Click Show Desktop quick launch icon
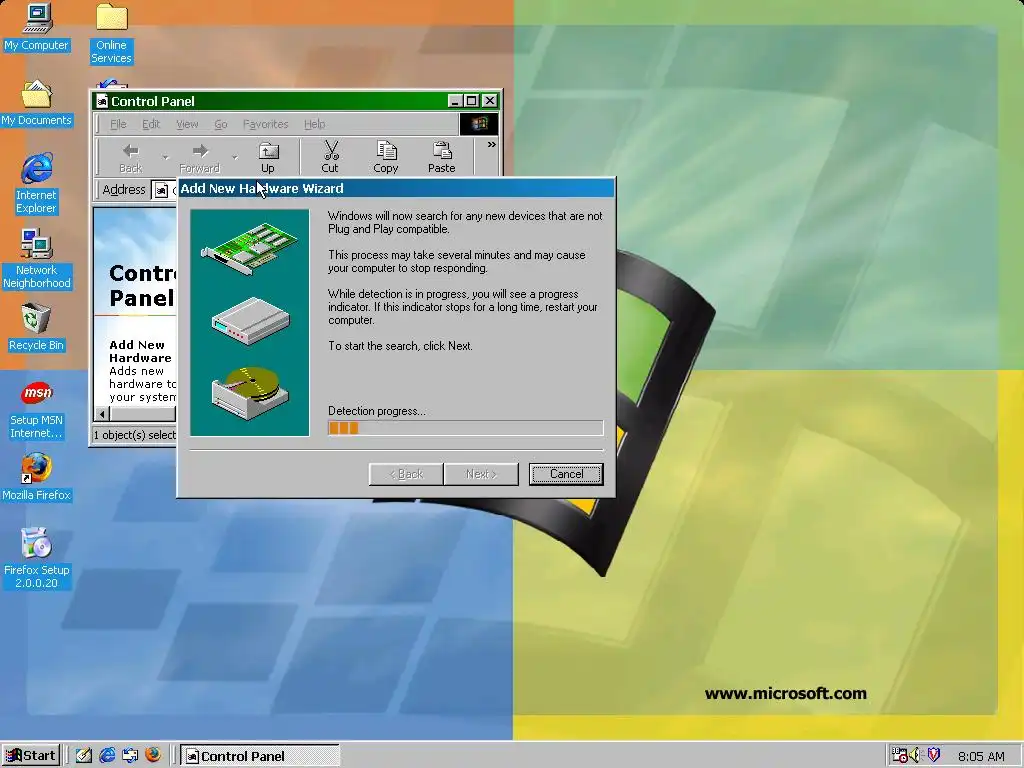 point(84,756)
